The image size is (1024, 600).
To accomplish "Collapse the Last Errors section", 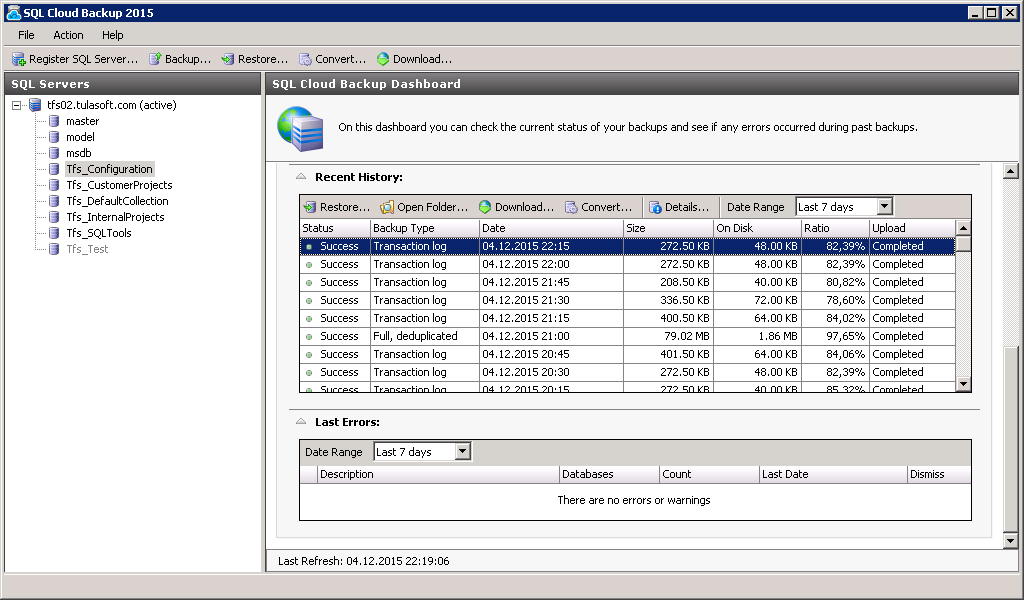I will tap(301, 422).
